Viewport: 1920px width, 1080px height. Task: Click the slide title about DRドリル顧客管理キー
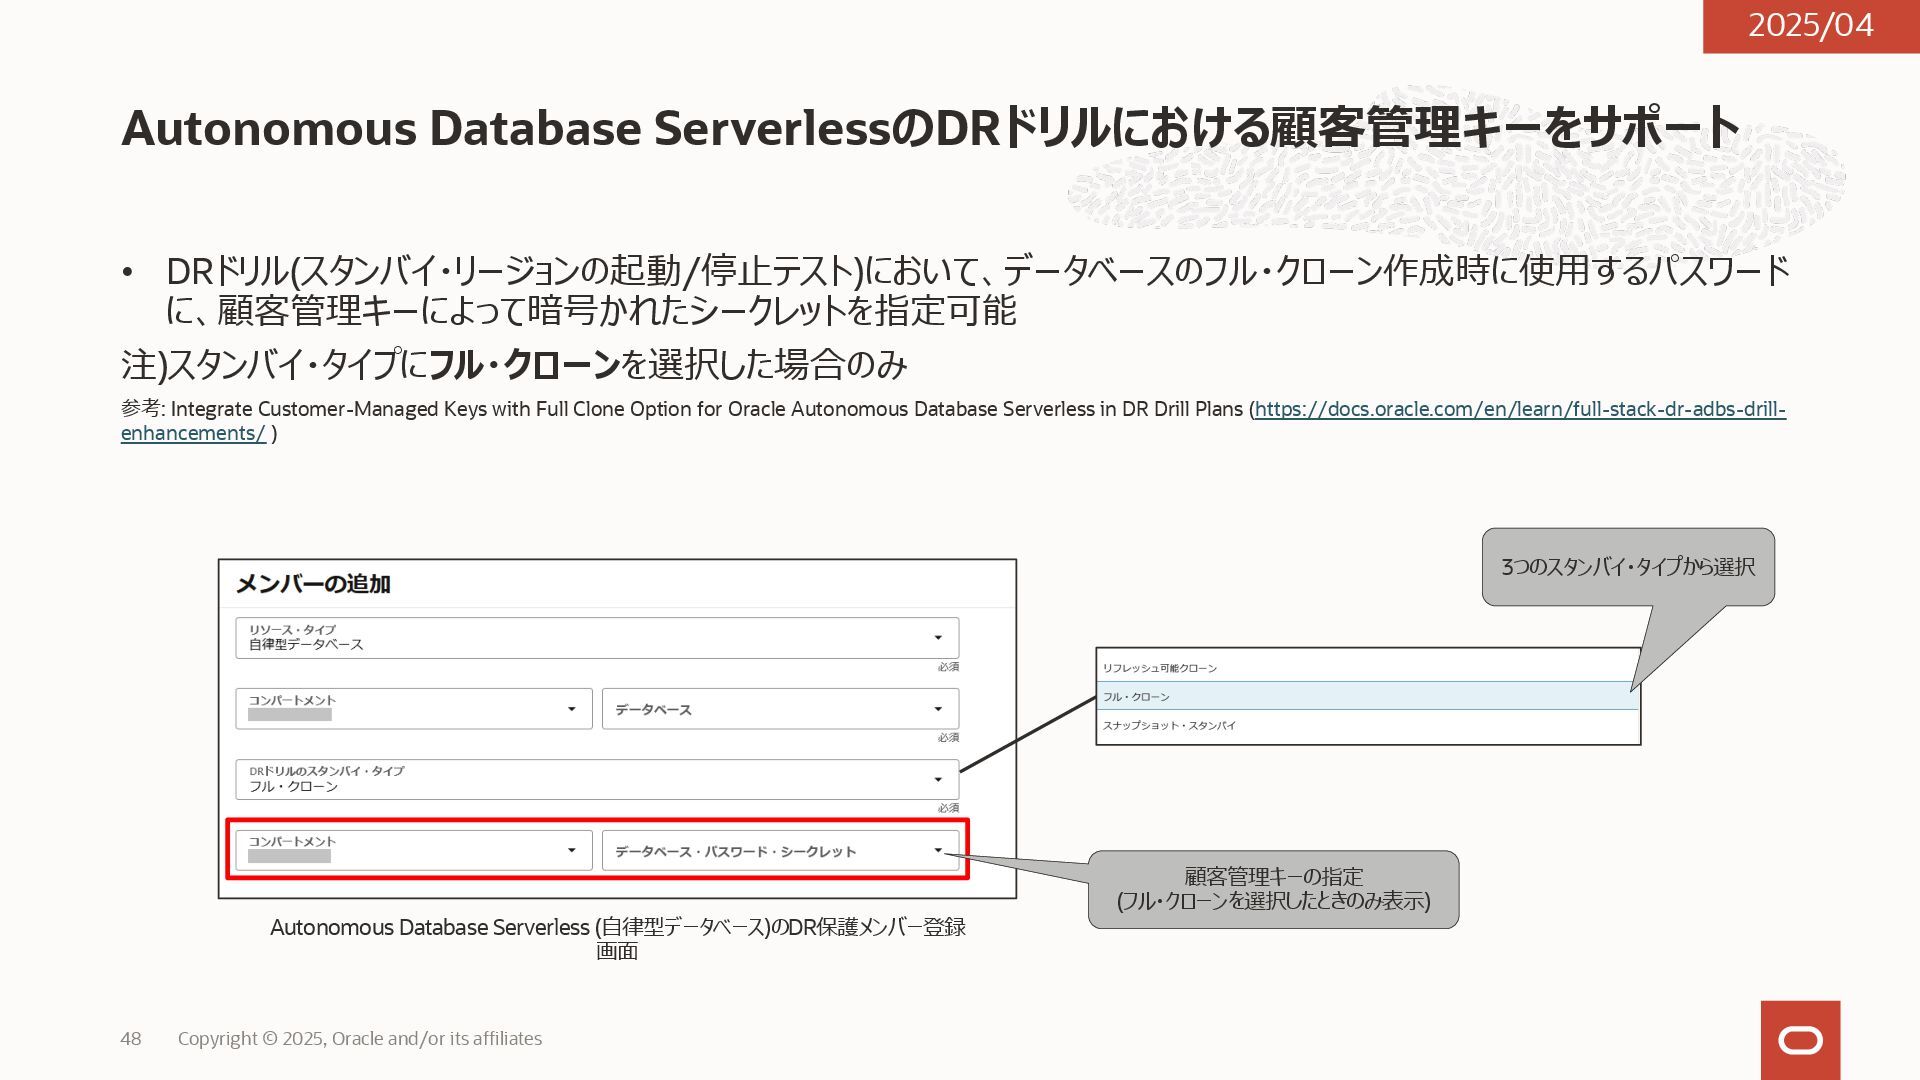coord(931,128)
